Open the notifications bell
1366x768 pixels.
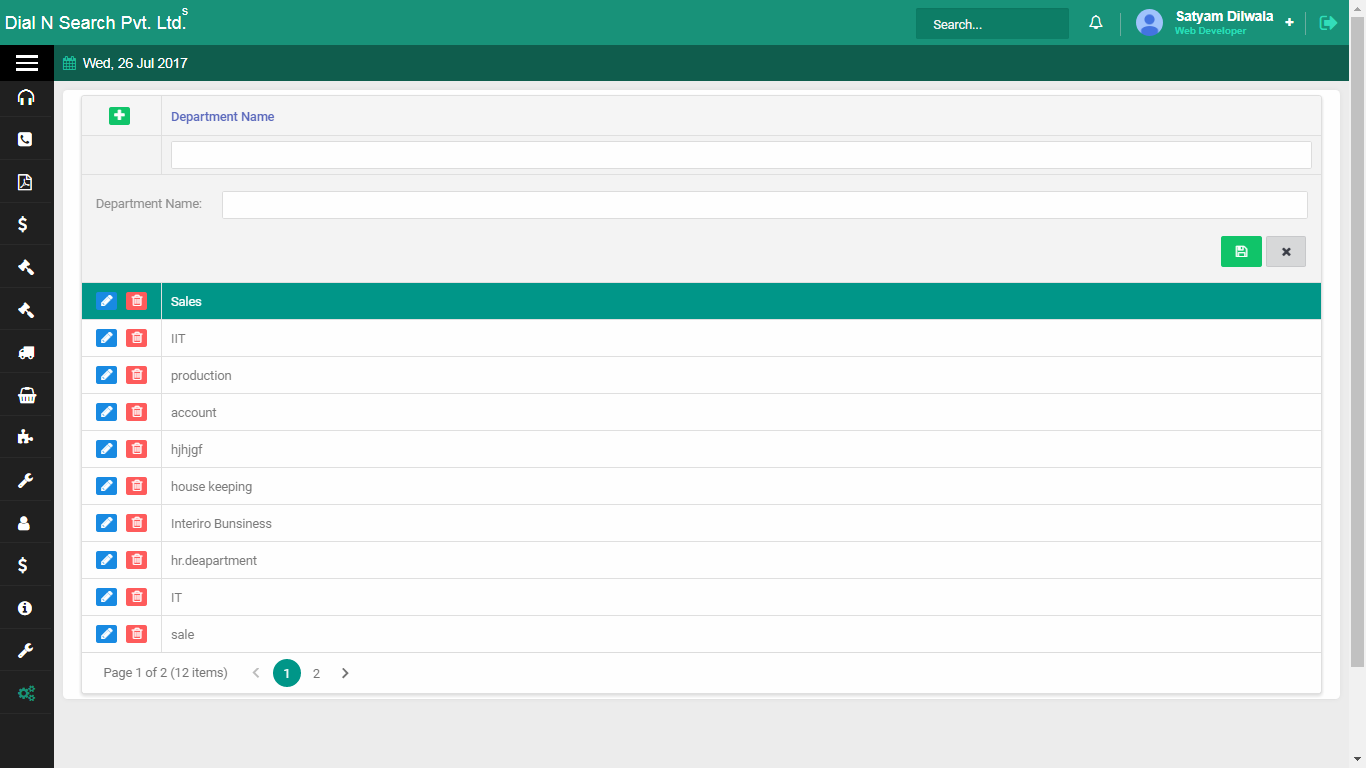point(1096,23)
